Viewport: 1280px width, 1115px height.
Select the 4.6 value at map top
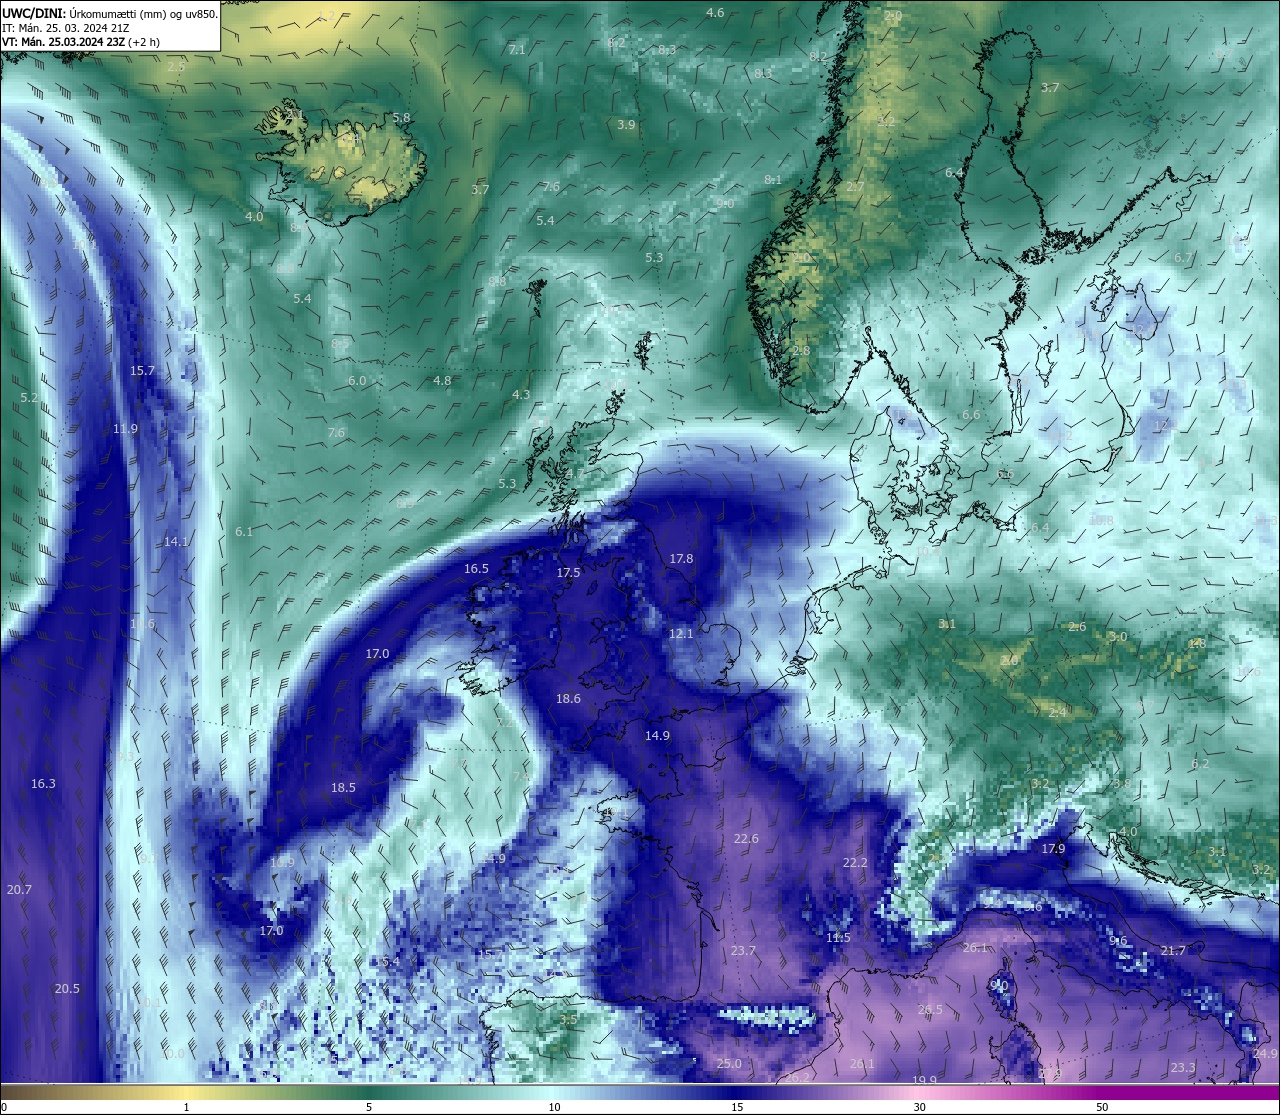click(715, 13)
